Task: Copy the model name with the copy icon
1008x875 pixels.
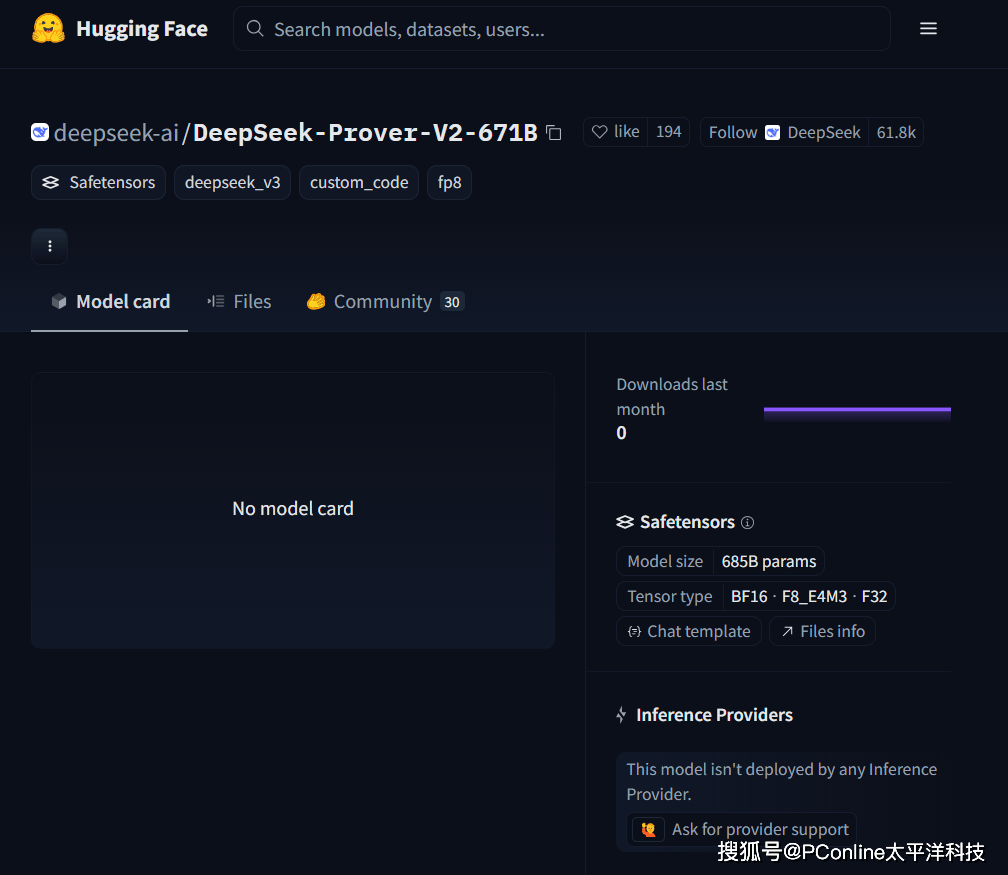Action: click(x=554, y=132)
